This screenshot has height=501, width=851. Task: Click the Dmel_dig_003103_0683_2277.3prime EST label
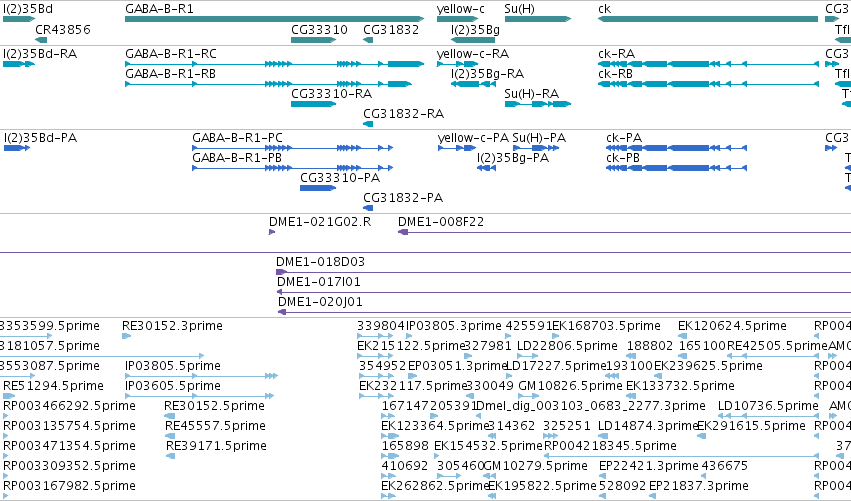[x=590, y=406]
